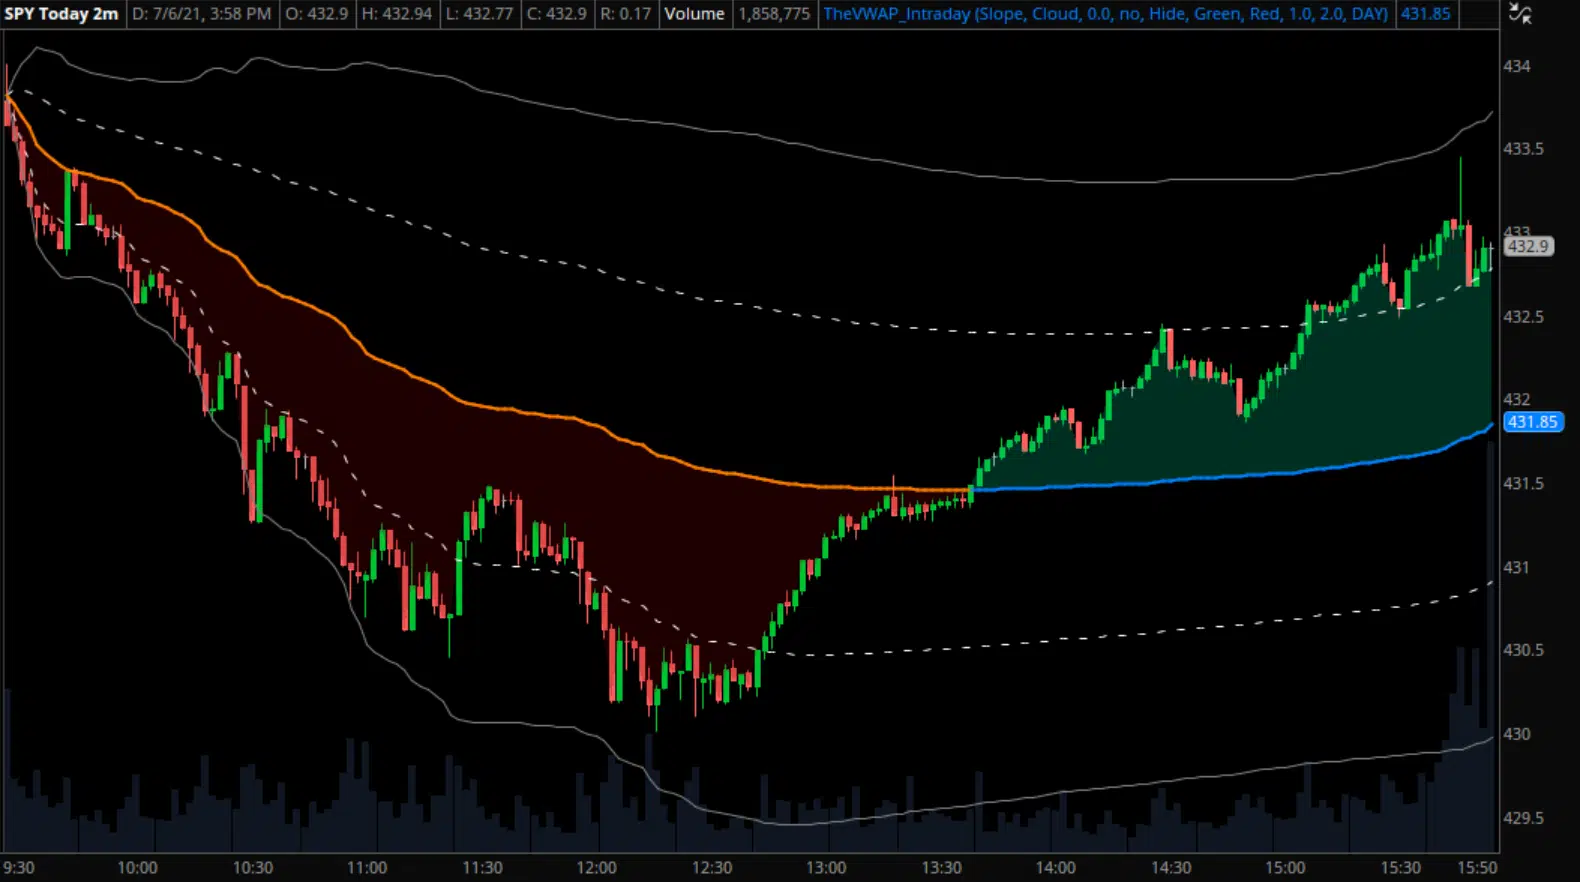Click the 11:00 time axis label
Image resolution: width=1580 pixels, height=882 pixels.
367,868
